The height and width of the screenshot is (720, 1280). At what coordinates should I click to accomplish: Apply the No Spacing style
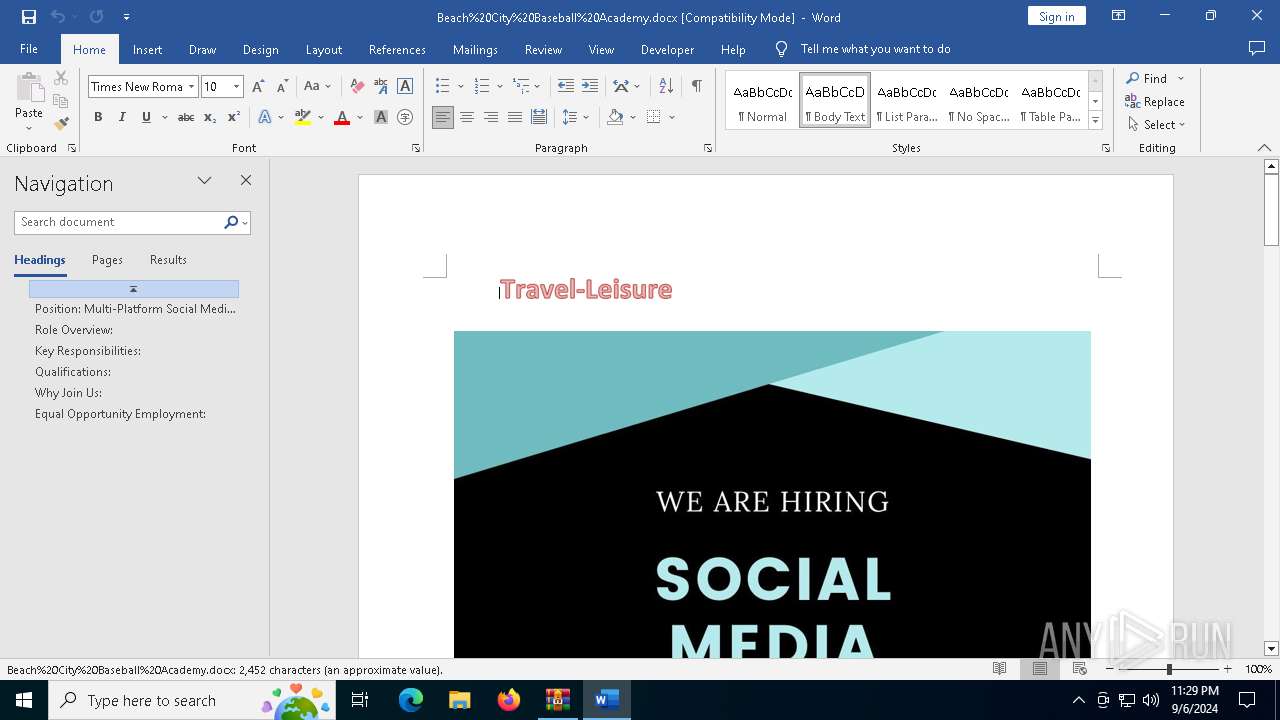click(x=979, y=101)
